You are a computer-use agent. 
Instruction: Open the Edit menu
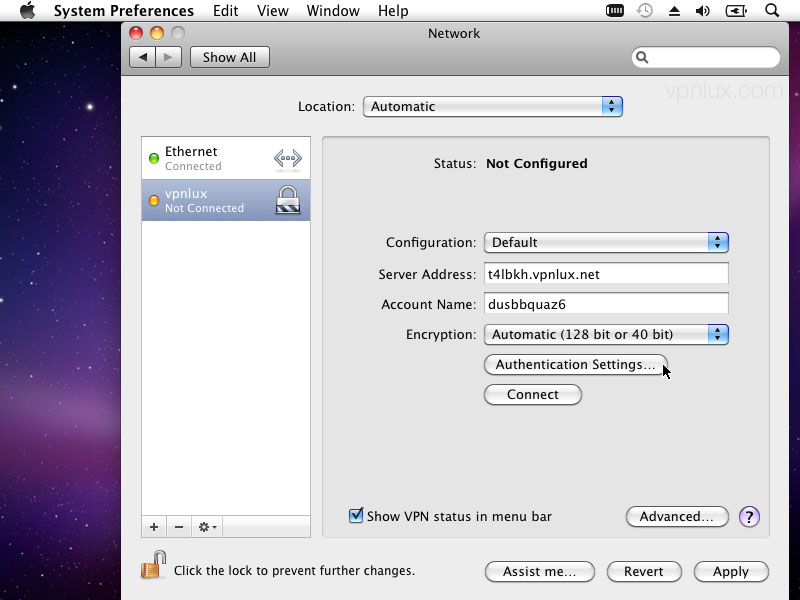(x=226, y=11)
